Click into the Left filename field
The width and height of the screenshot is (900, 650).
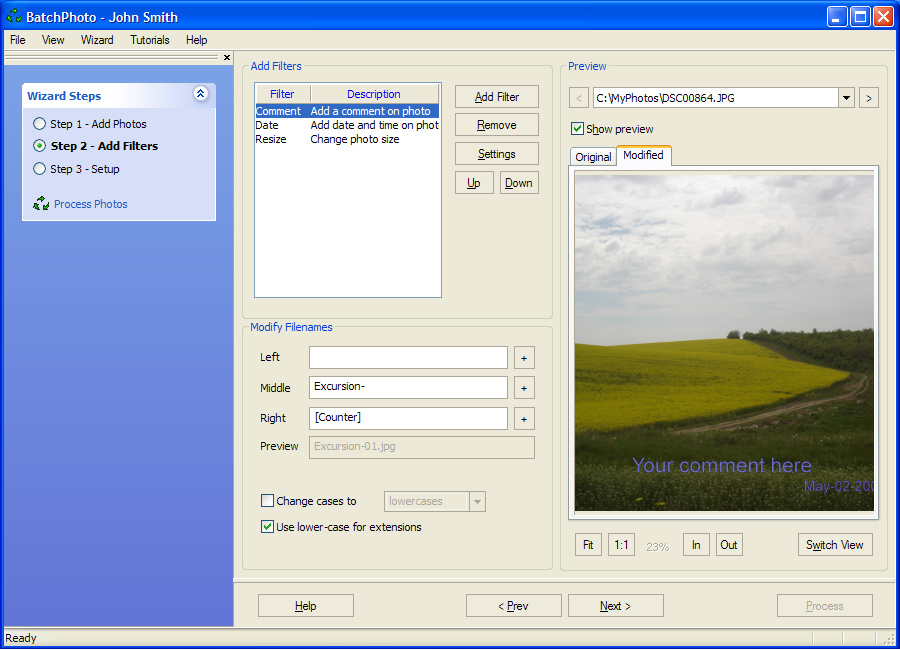(408, 358)
